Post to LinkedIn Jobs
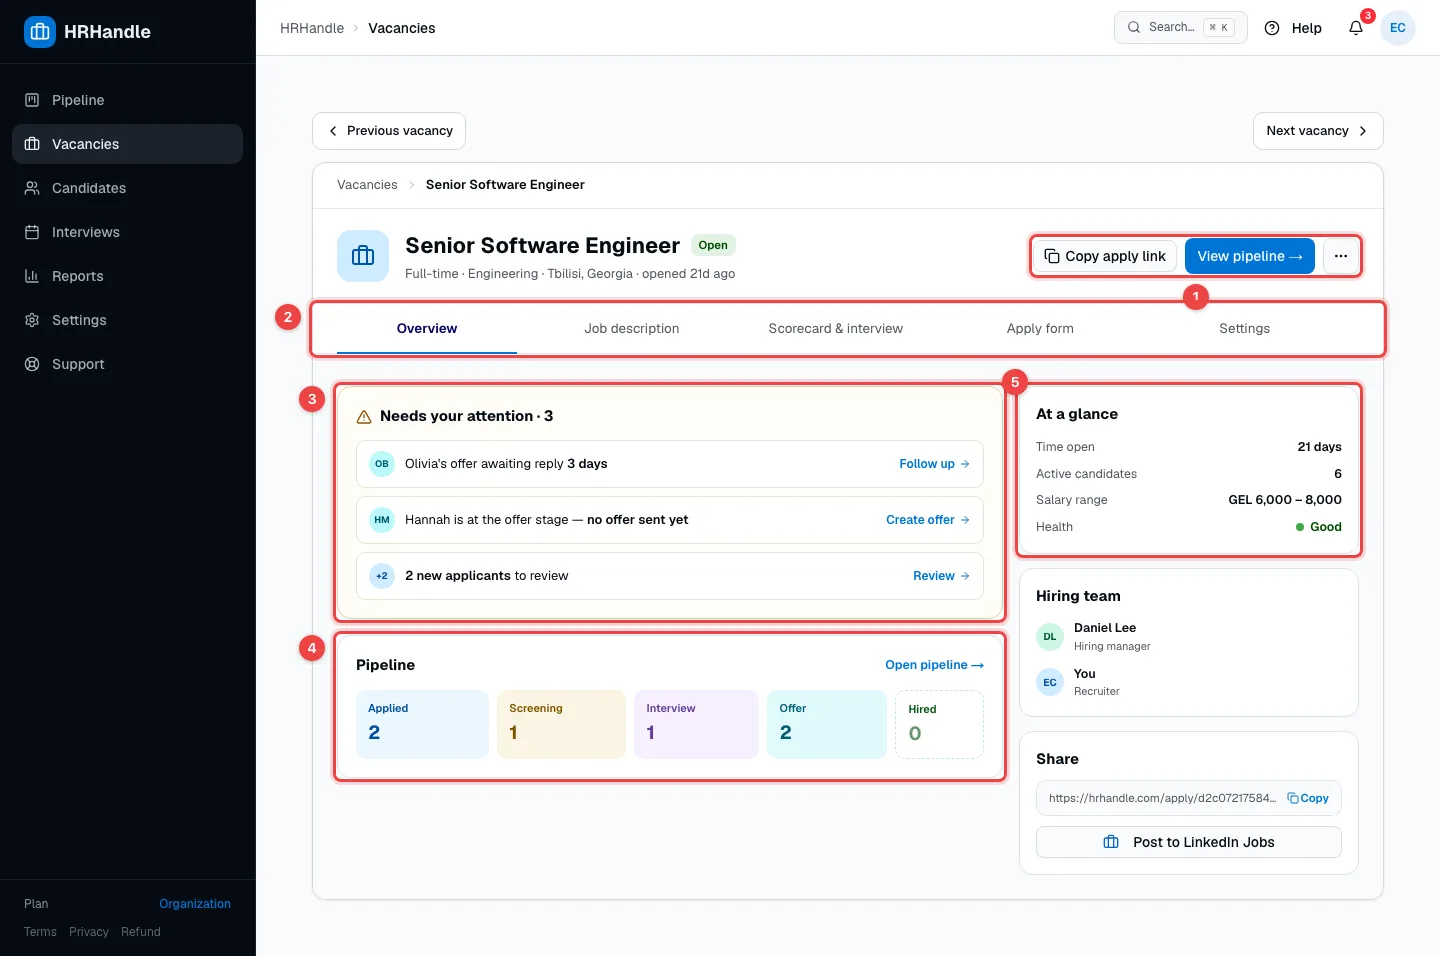 tap(1189, 842)
